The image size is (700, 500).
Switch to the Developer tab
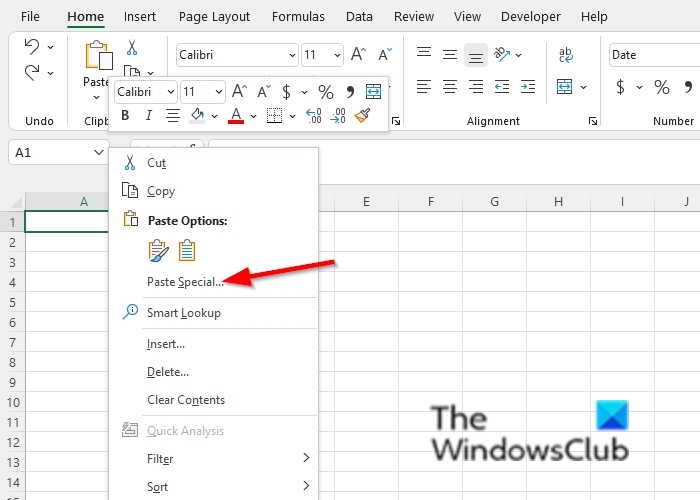coord(530,17)
